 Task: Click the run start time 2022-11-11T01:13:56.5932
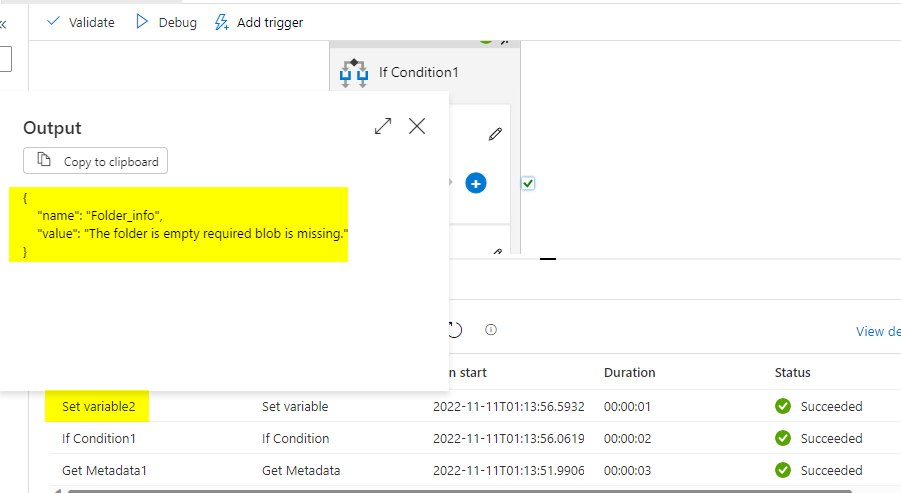click(509, 406)
